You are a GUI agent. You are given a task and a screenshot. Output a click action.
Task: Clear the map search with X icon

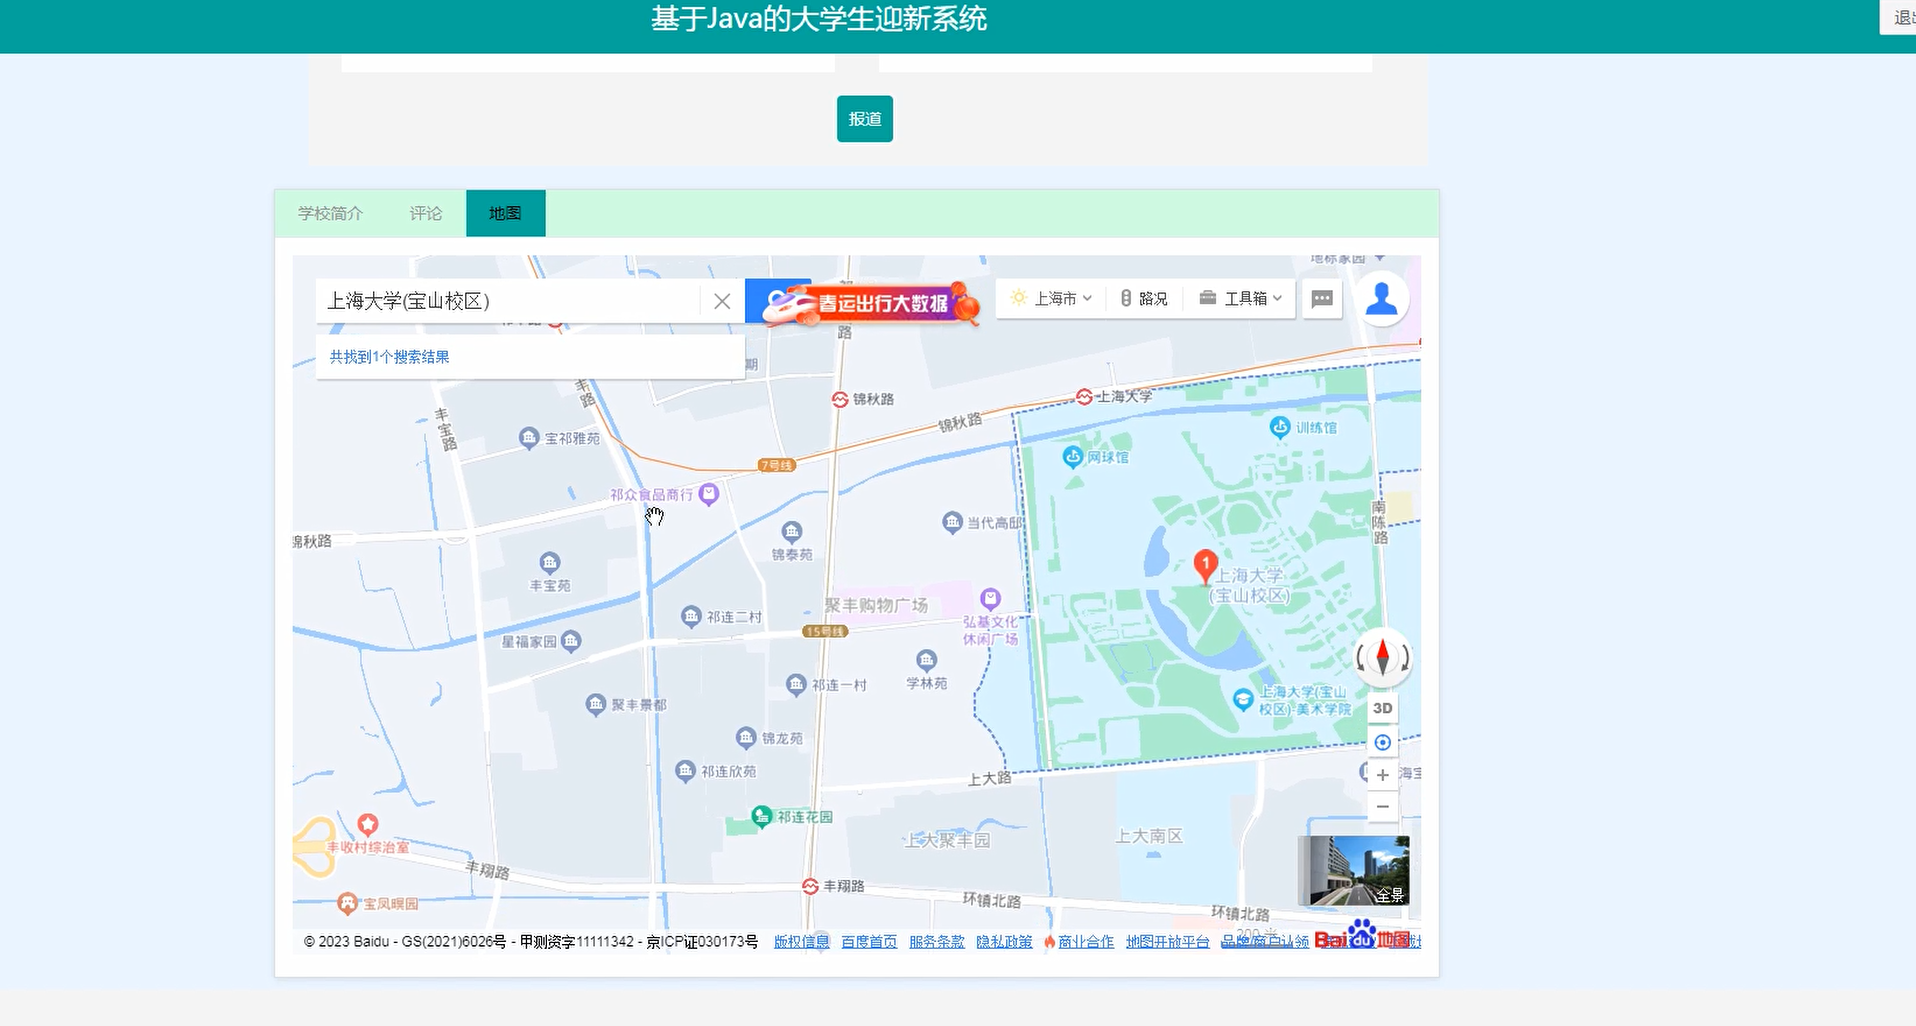pos(722,301)
